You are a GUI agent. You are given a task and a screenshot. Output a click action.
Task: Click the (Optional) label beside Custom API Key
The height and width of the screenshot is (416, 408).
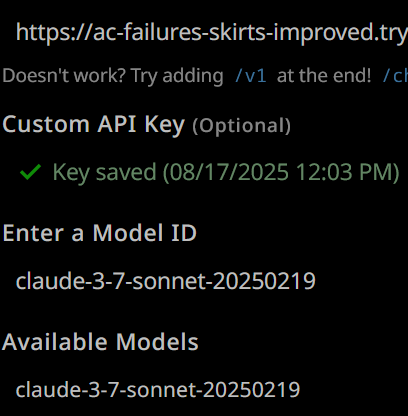tap(241, 126)
